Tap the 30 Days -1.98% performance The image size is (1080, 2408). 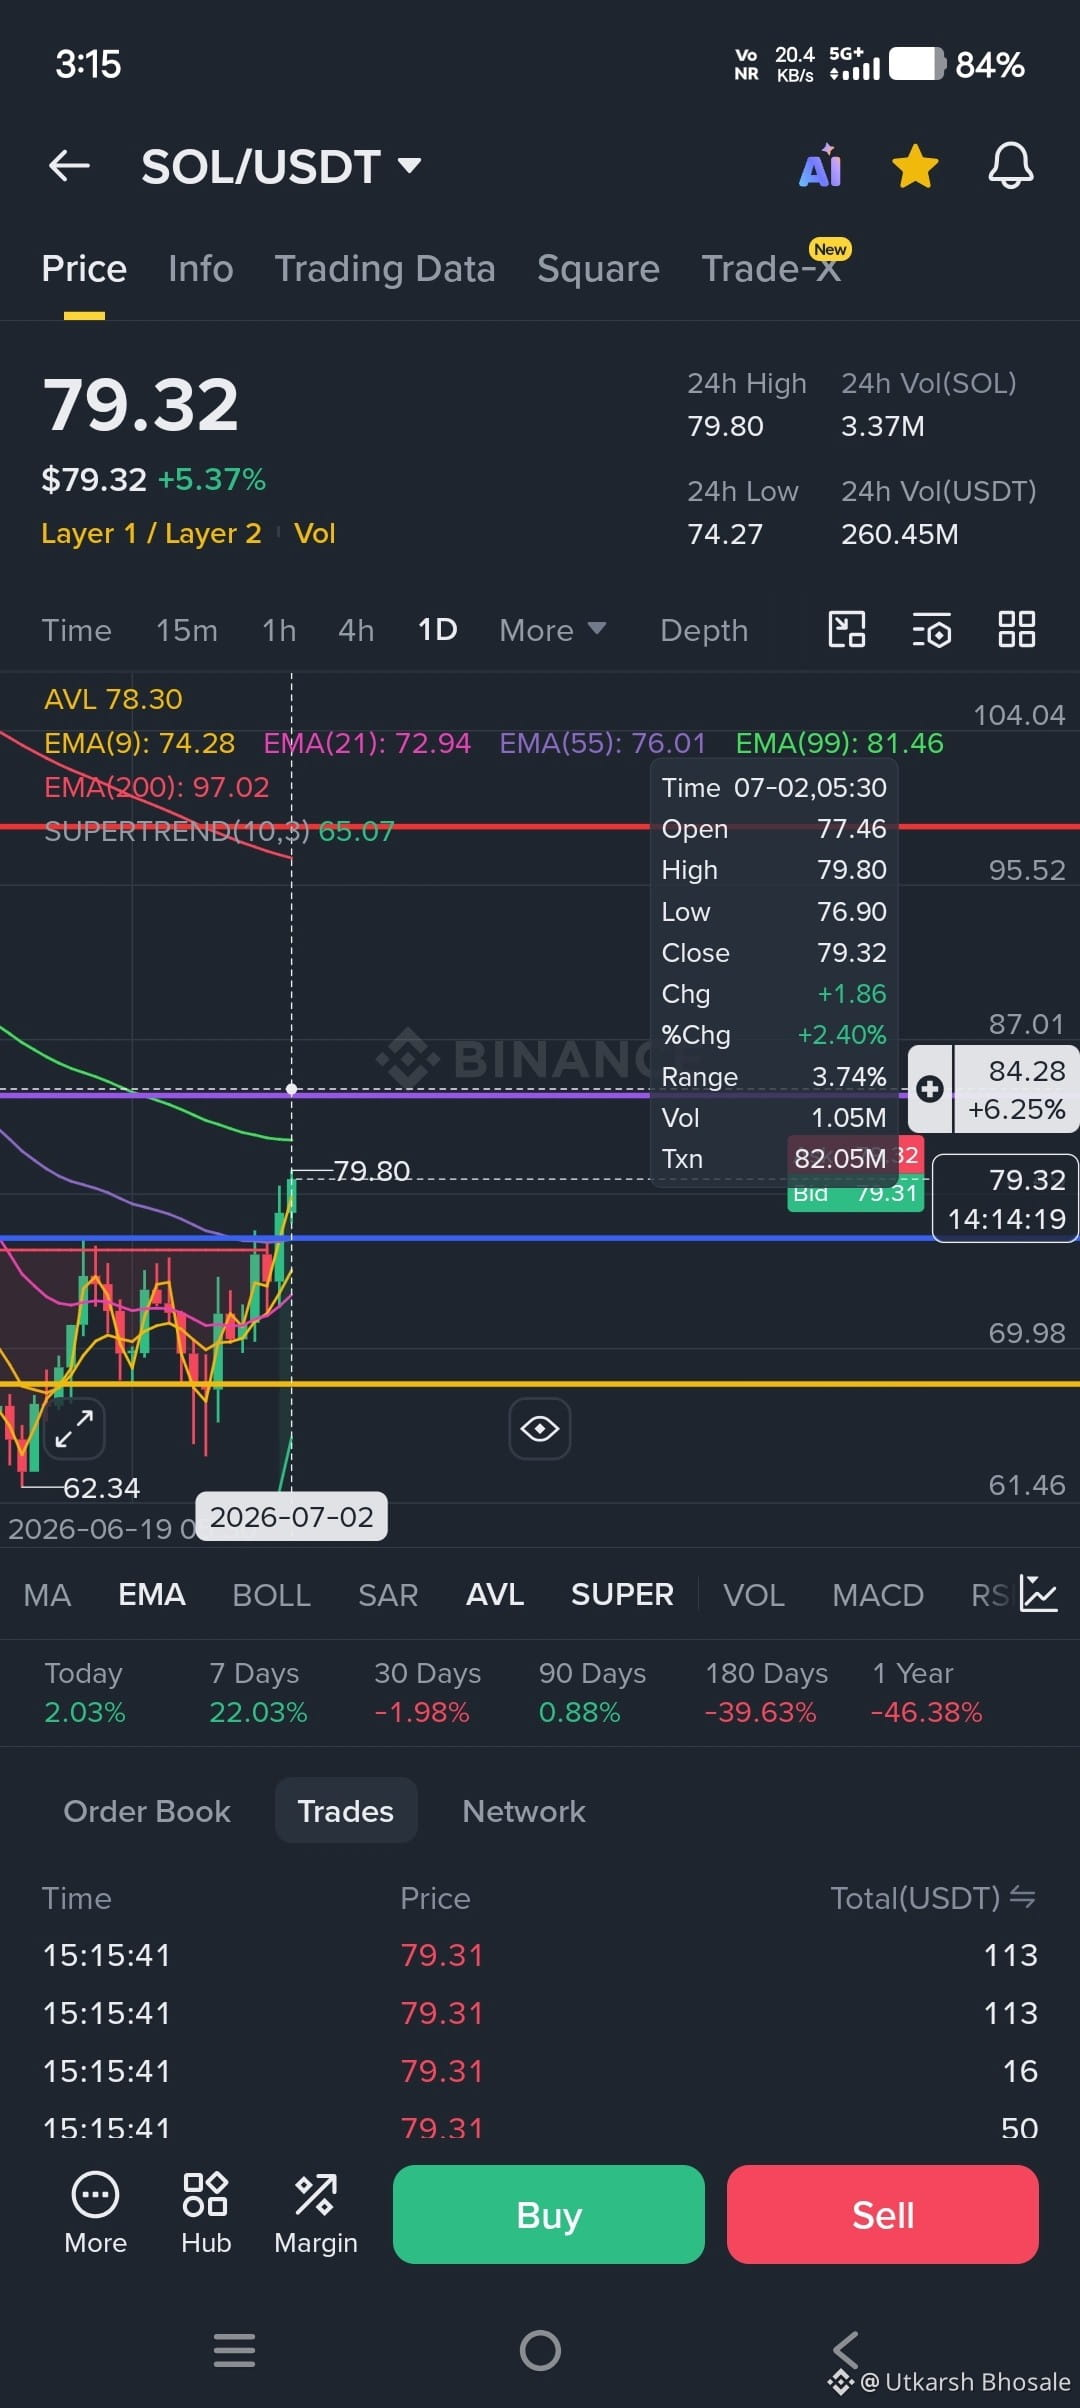427,1693
